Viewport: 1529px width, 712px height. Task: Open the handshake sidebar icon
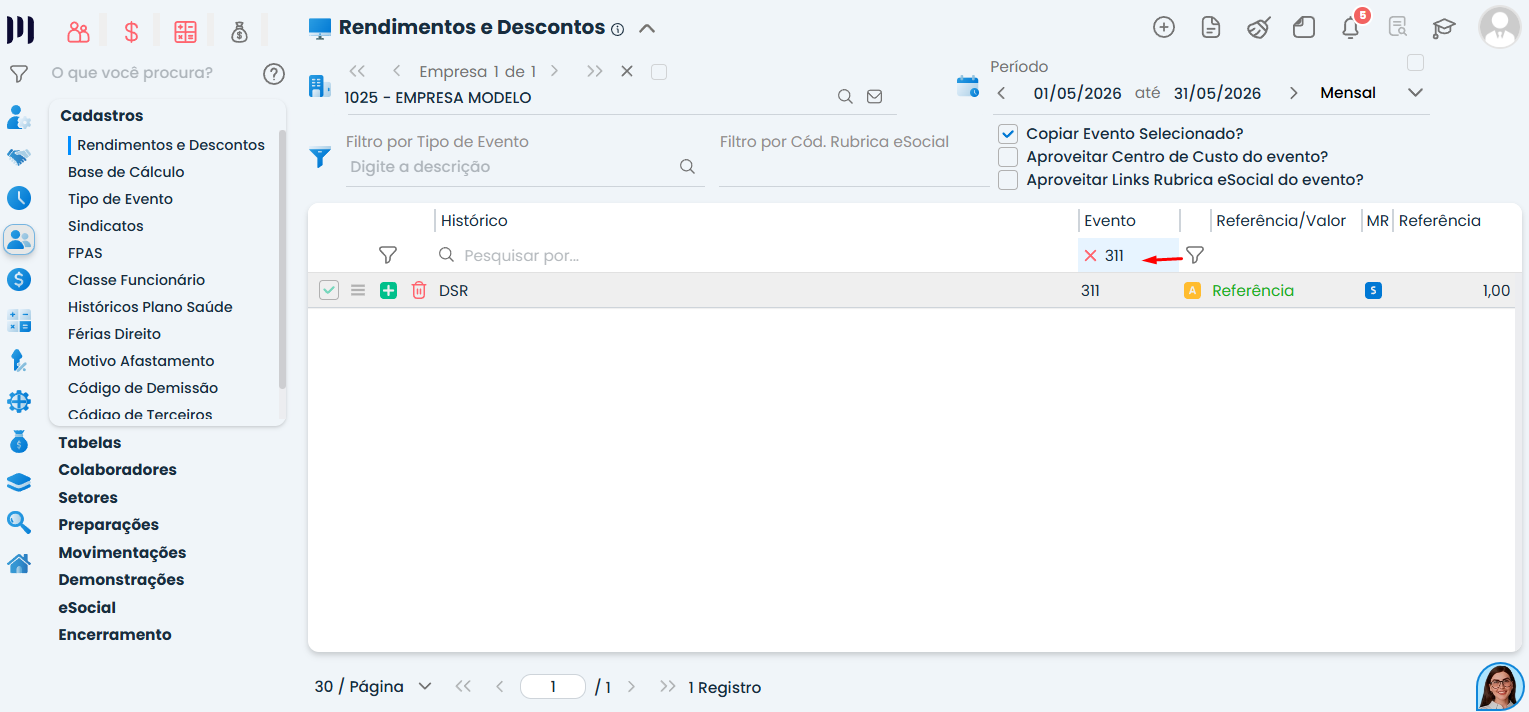[19, 157]
